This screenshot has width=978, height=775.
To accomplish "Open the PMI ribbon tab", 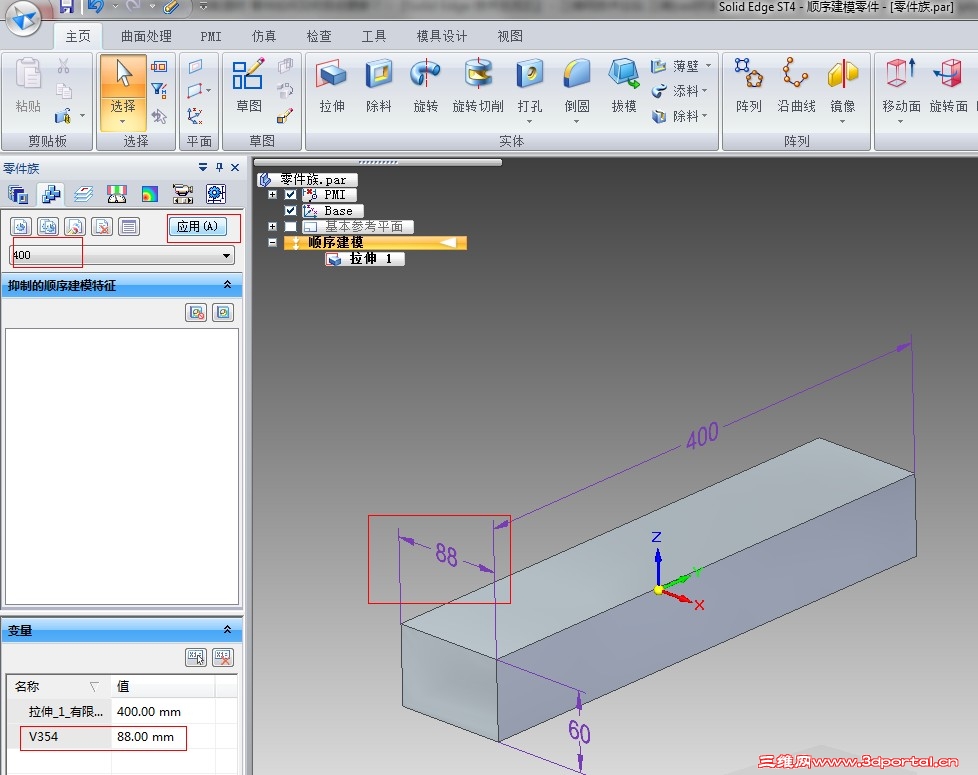I will [x=211, y=36].
